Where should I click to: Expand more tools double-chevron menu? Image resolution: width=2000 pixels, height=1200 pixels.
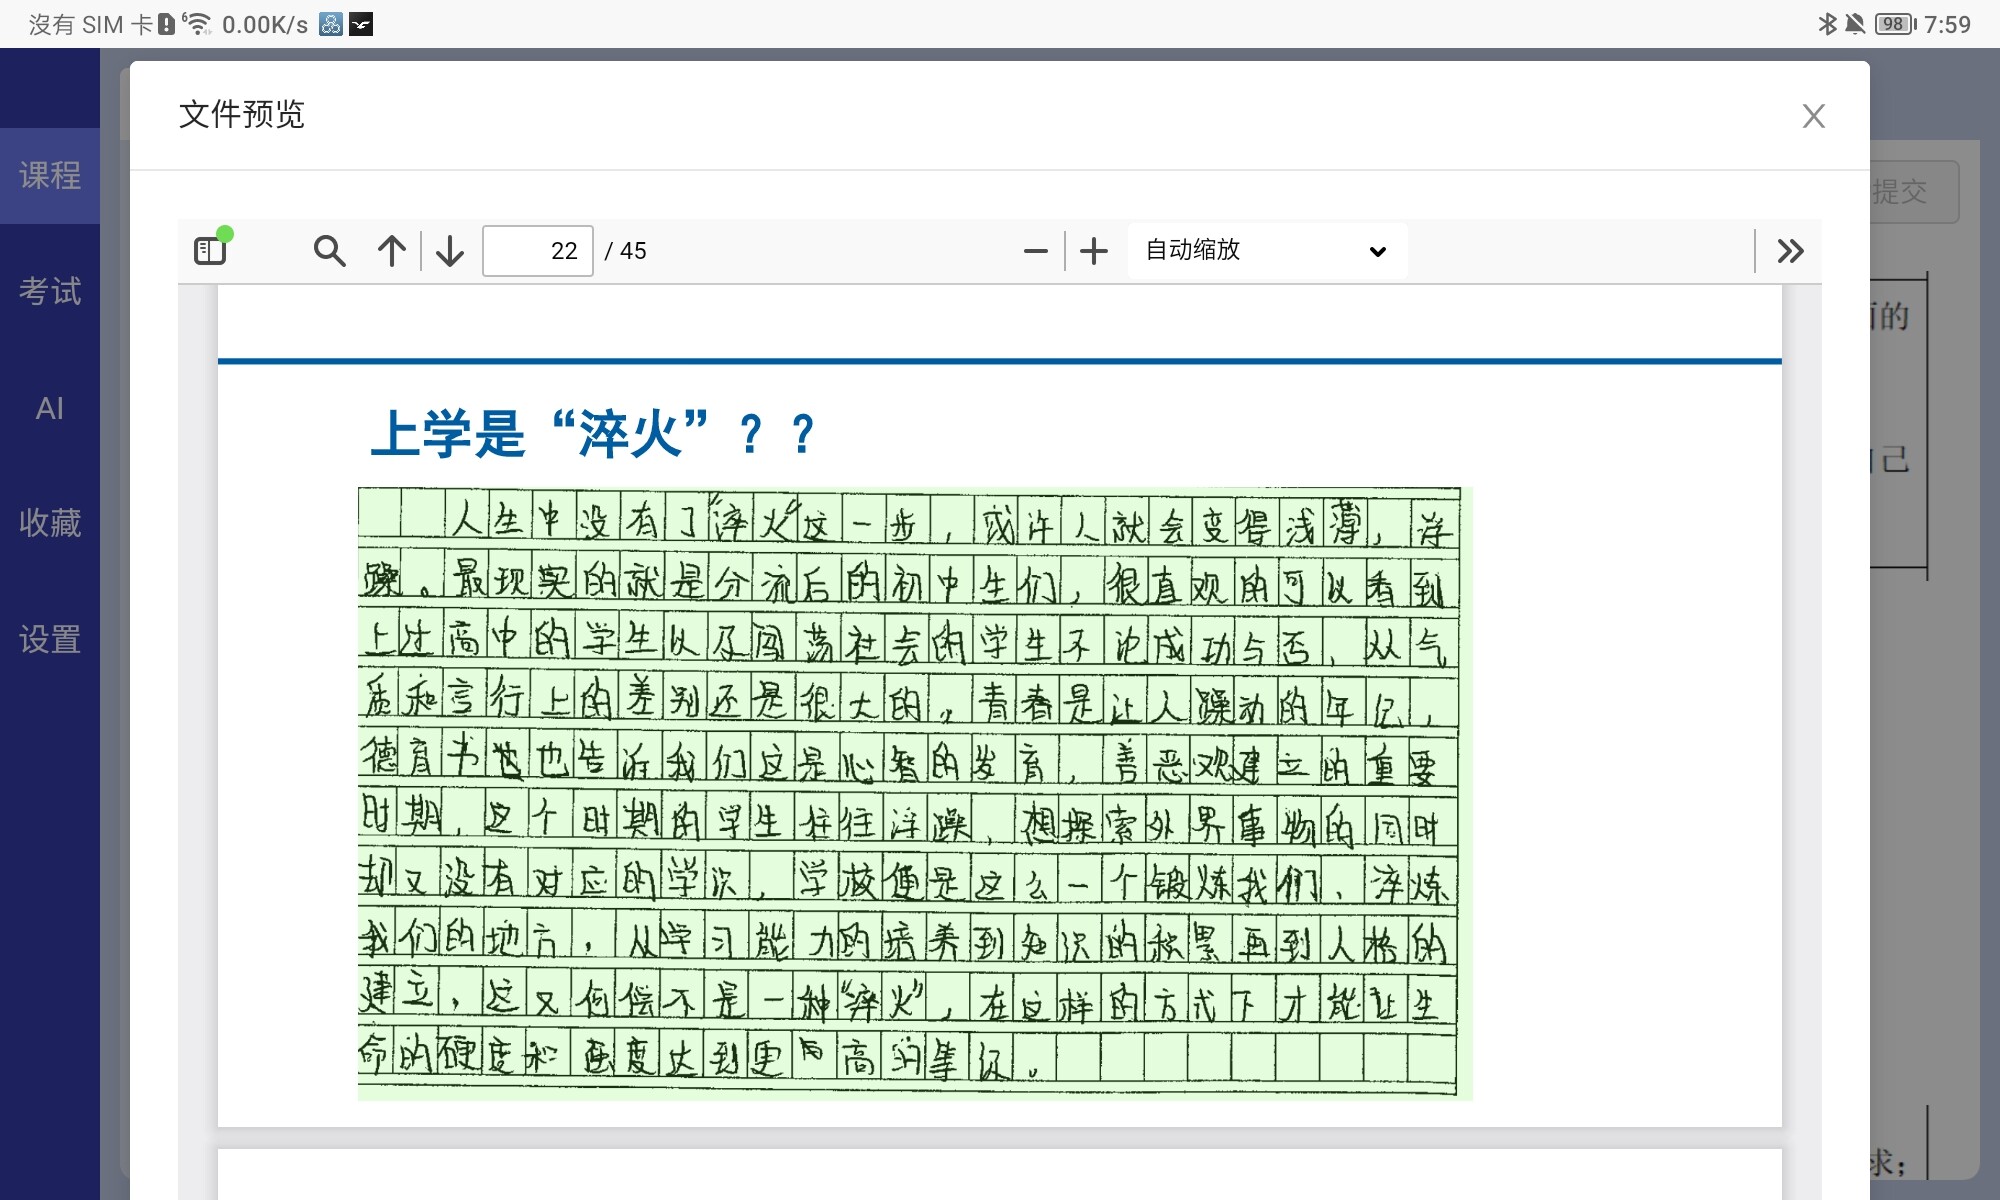(x=1790, y=250)
